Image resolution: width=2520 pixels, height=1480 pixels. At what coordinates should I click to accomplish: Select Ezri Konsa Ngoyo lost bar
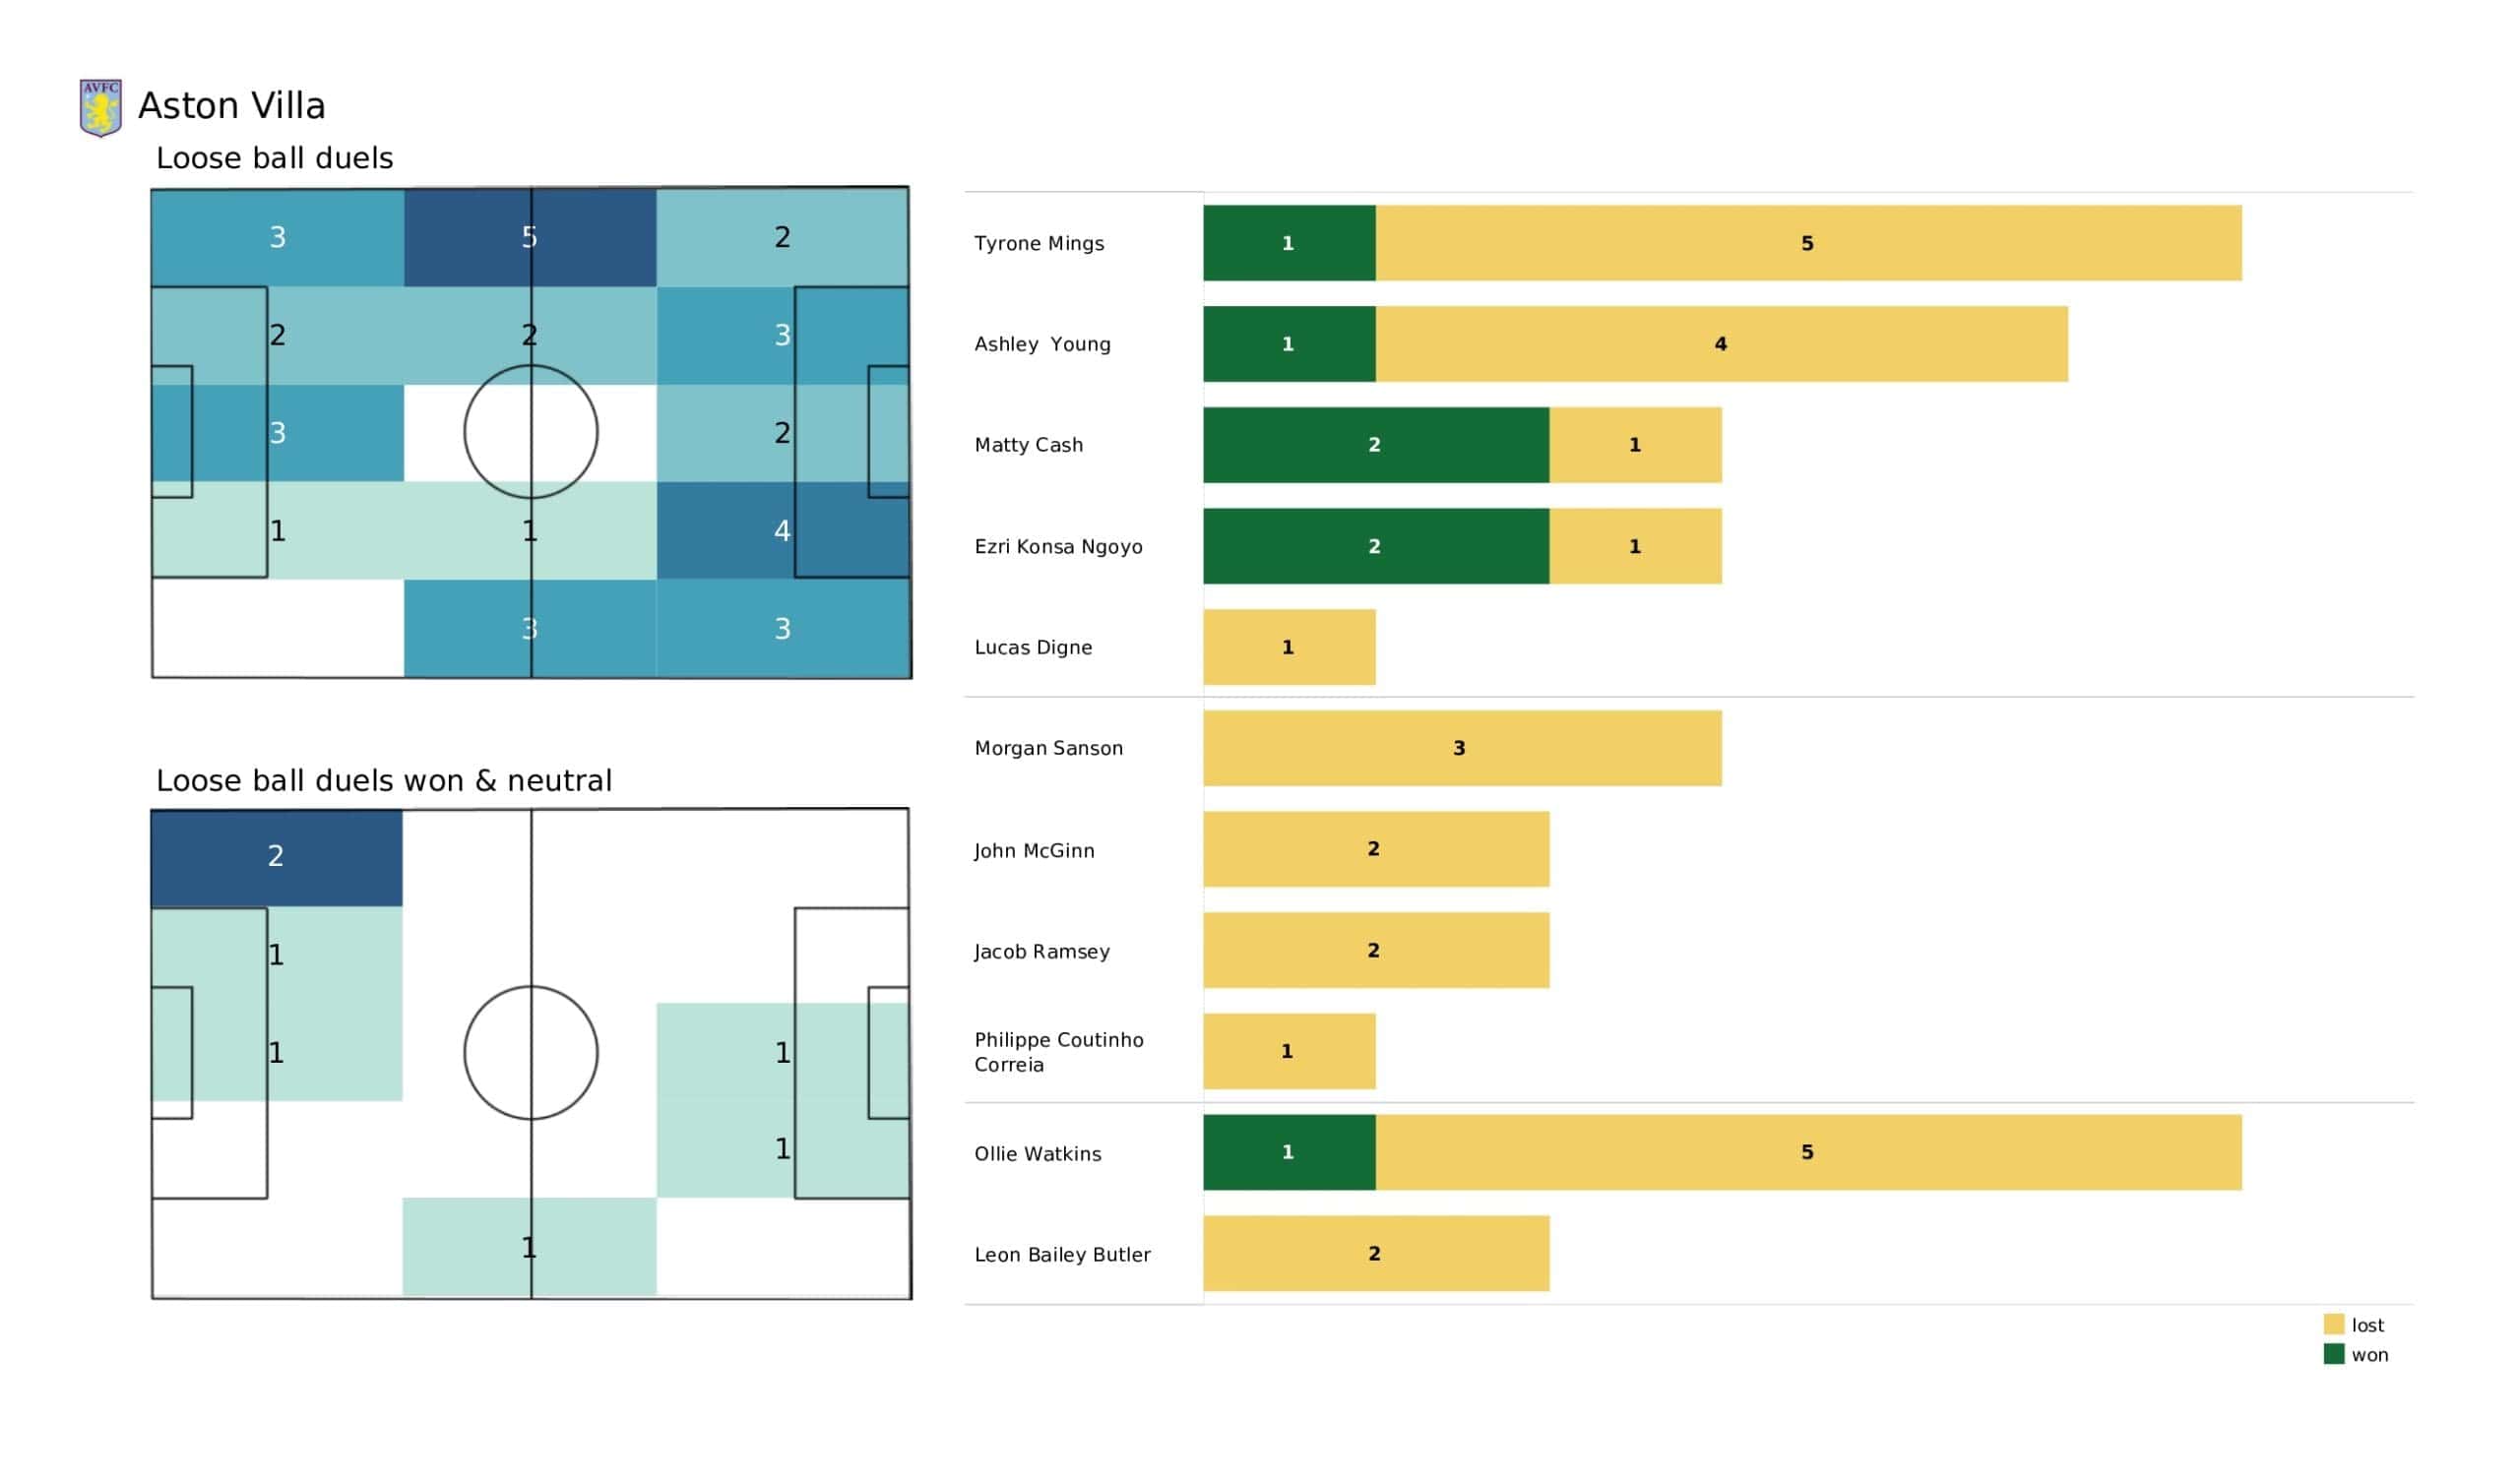[x=1636, y=546]
